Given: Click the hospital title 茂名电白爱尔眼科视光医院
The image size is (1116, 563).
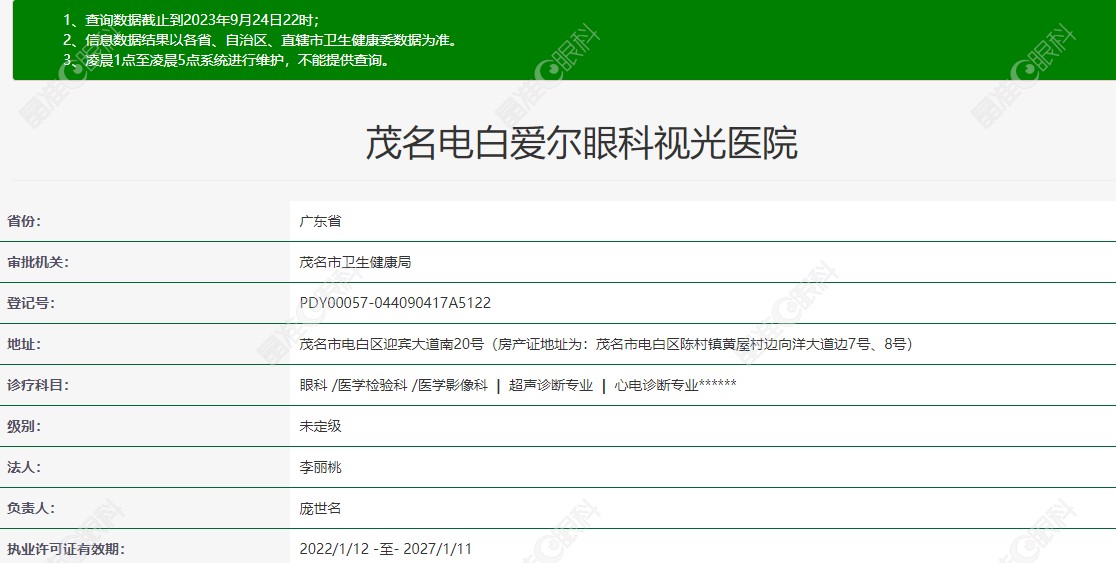Looking at the screenshot, I should [581, 143].
